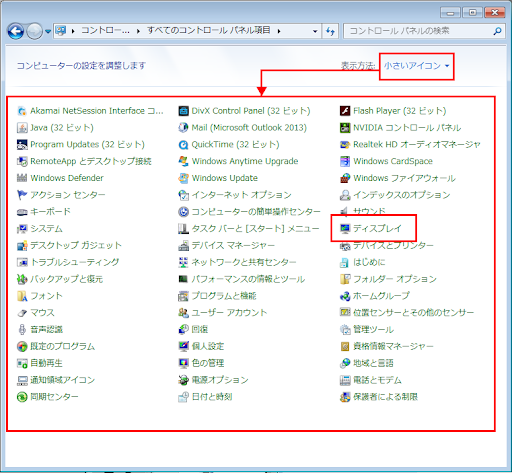Refresh the control panel view

[x=330, y=31]
